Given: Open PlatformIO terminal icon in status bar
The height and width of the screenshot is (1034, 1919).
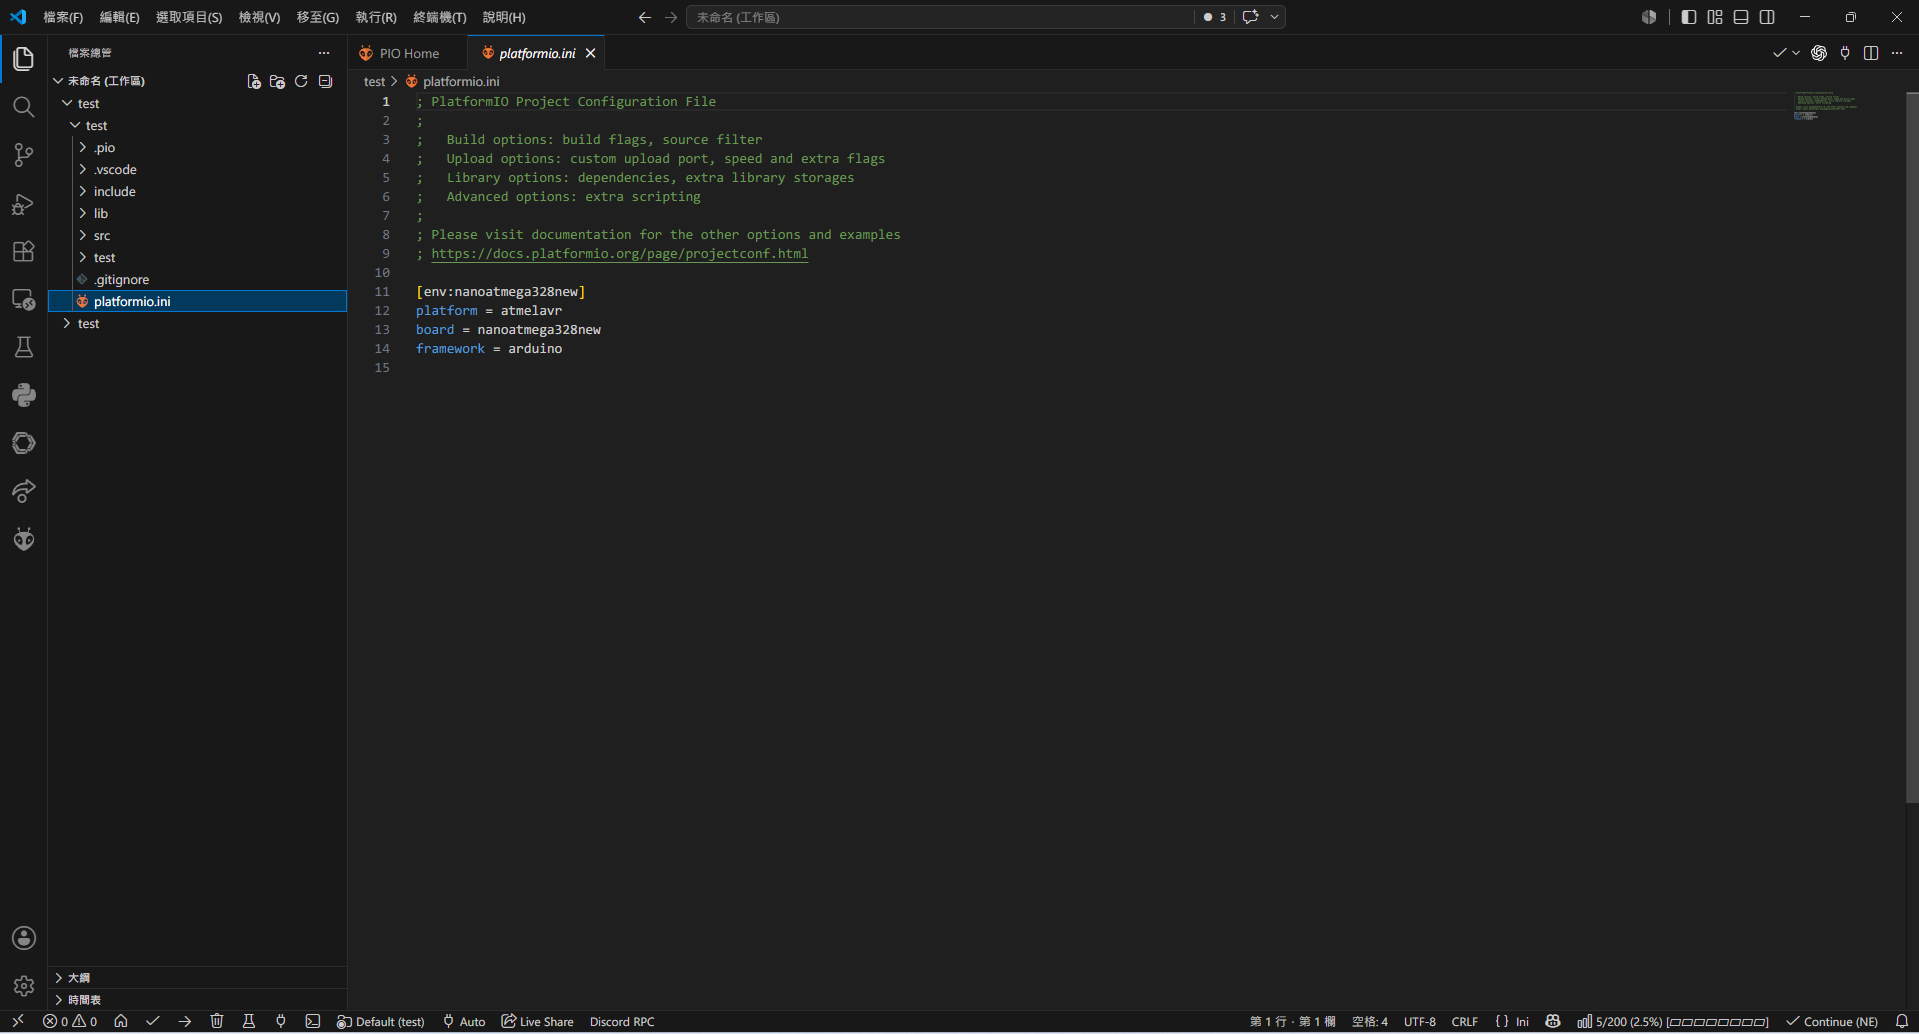Looking at the screenshot, I should click(313, 1021).
